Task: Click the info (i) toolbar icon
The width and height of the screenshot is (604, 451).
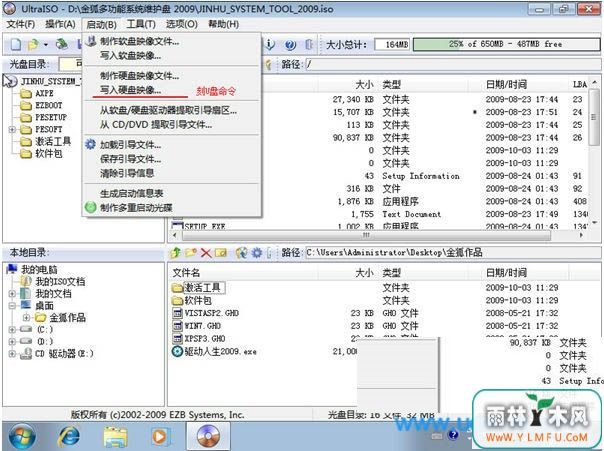Action: (x=270, y=45)
